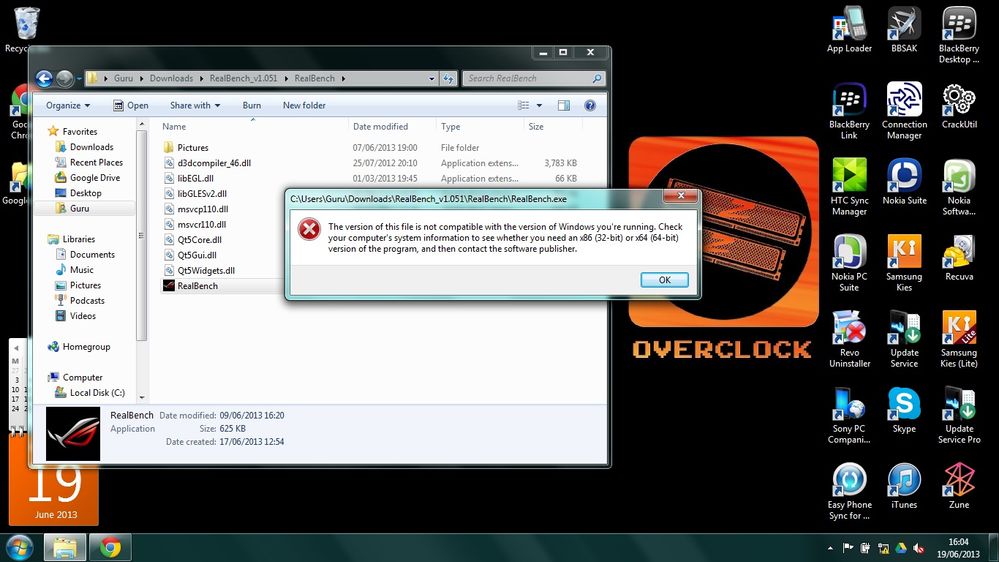Open CrackUtil desktop icon
999x562 pixels.
point(959,106)
